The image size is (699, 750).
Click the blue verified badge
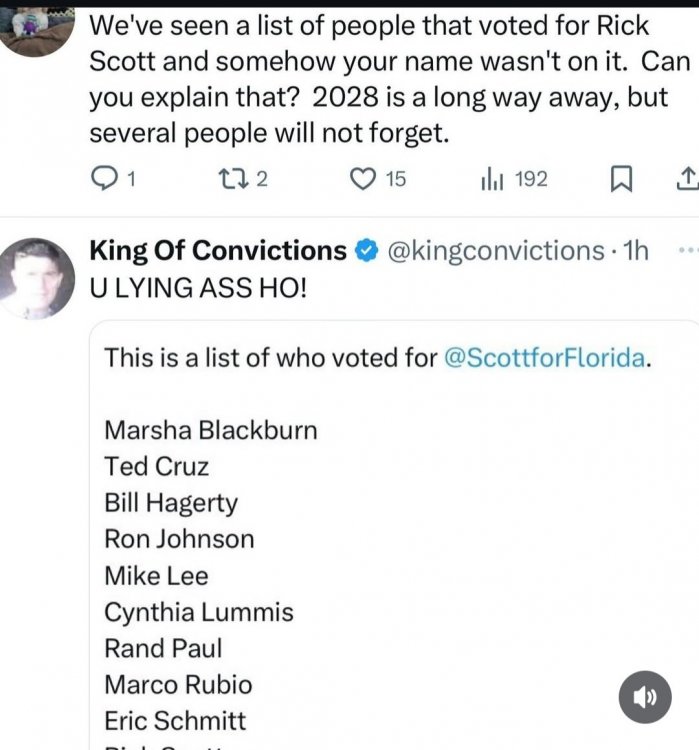pos(366,251)
